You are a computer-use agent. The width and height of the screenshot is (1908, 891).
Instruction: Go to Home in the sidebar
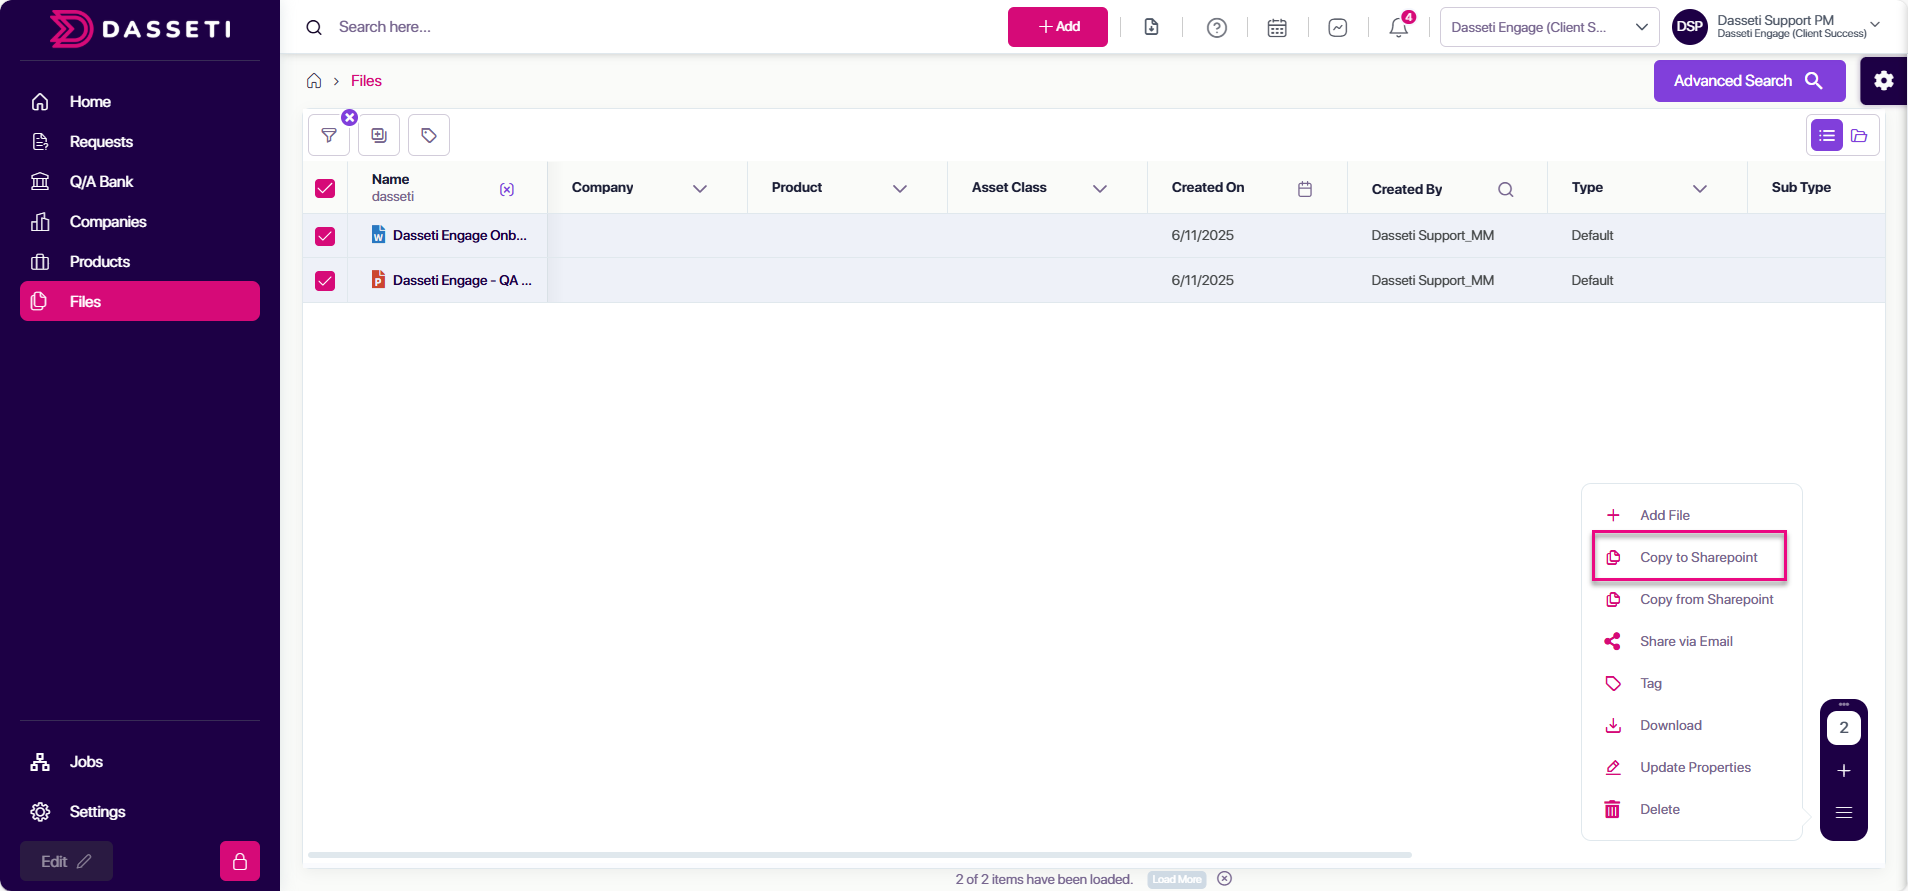click(x=140, y=101)
